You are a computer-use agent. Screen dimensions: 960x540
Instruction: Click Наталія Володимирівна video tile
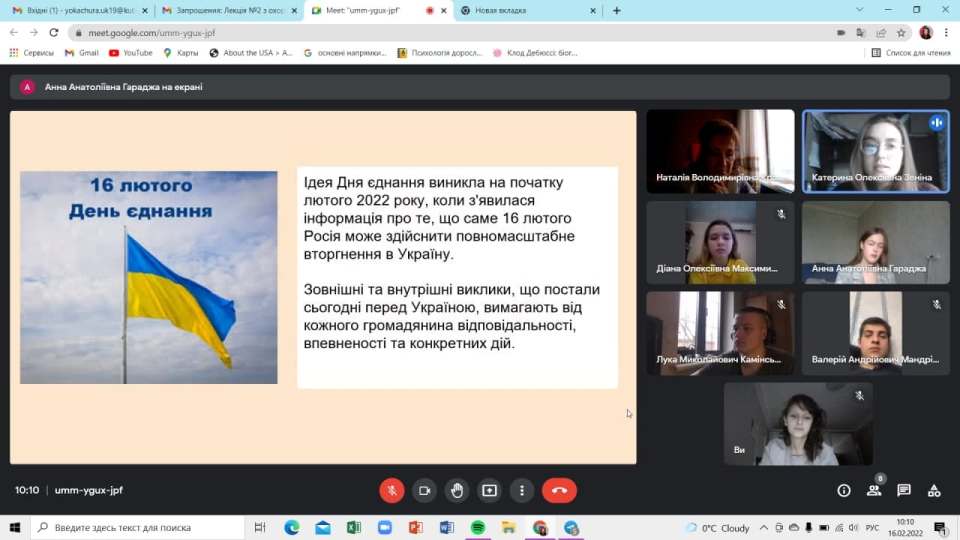coord(721,151)
